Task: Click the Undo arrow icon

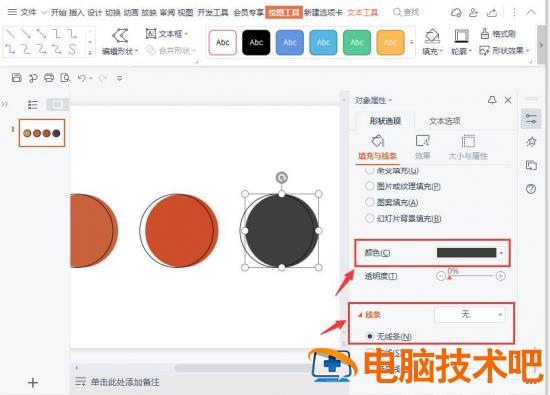Action: click(x=81, y=78)
